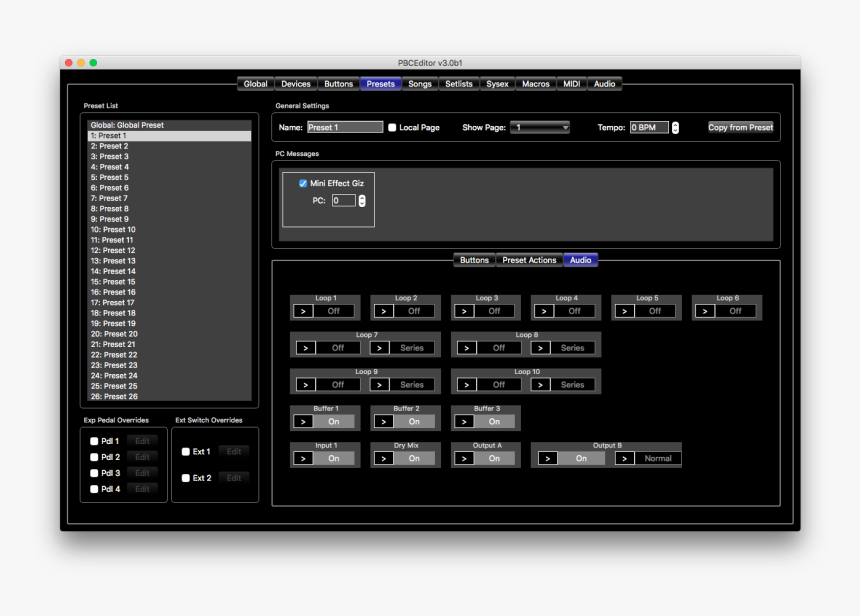860x616 pixels.
Task: Click the Buffer 1 arrow button
Action: coord(303,422)
